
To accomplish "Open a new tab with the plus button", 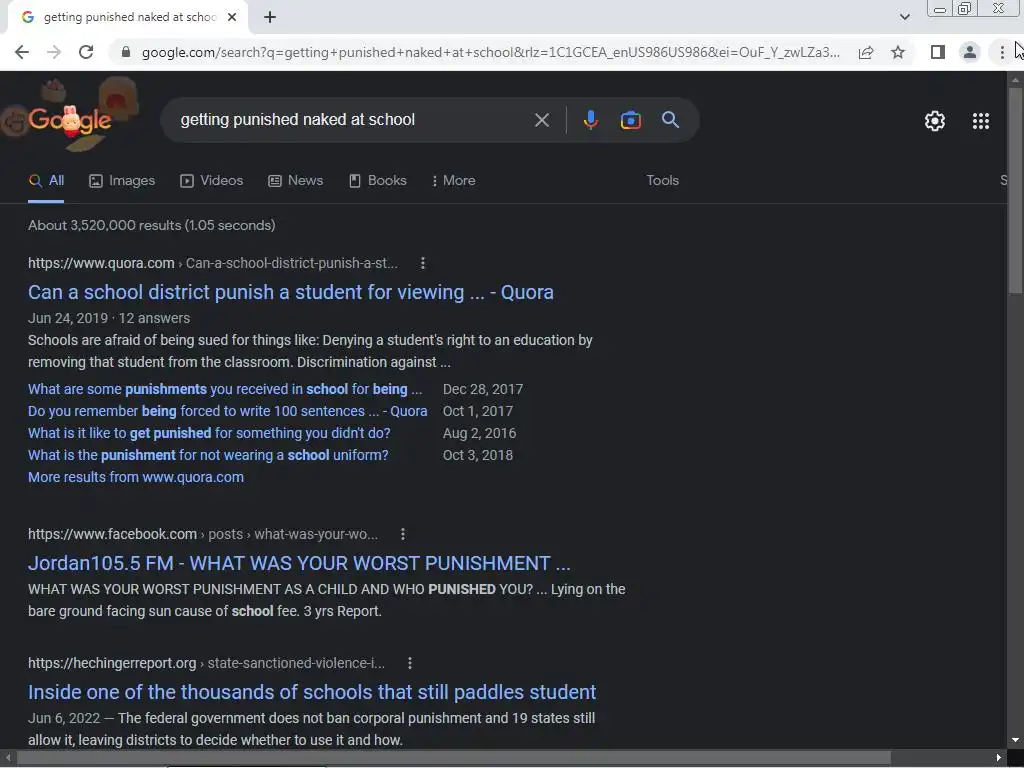I will (270, 17).
